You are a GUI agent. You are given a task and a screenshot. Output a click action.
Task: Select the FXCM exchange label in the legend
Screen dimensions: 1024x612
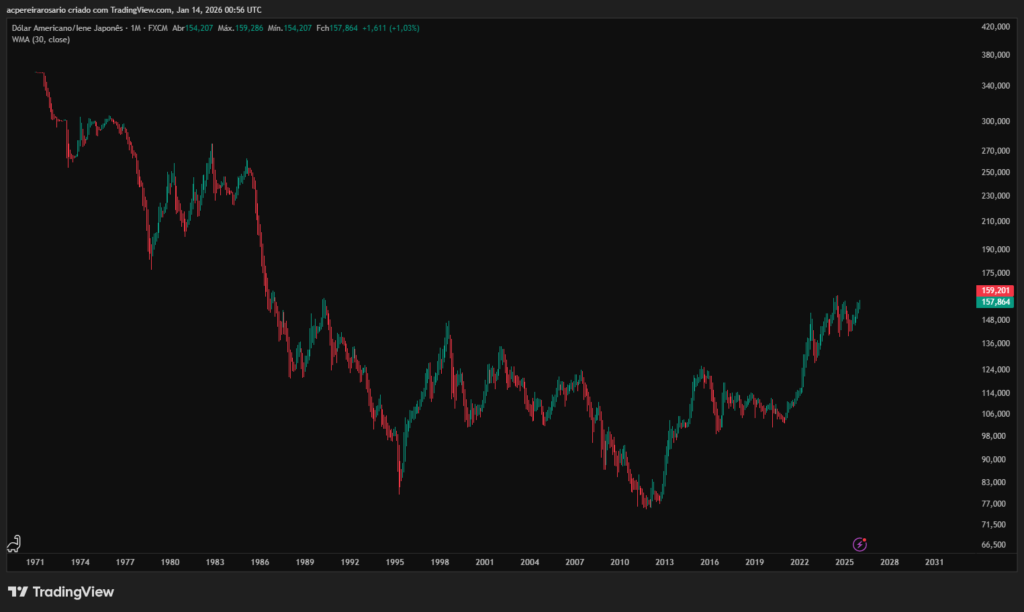(x=157, y=28)
